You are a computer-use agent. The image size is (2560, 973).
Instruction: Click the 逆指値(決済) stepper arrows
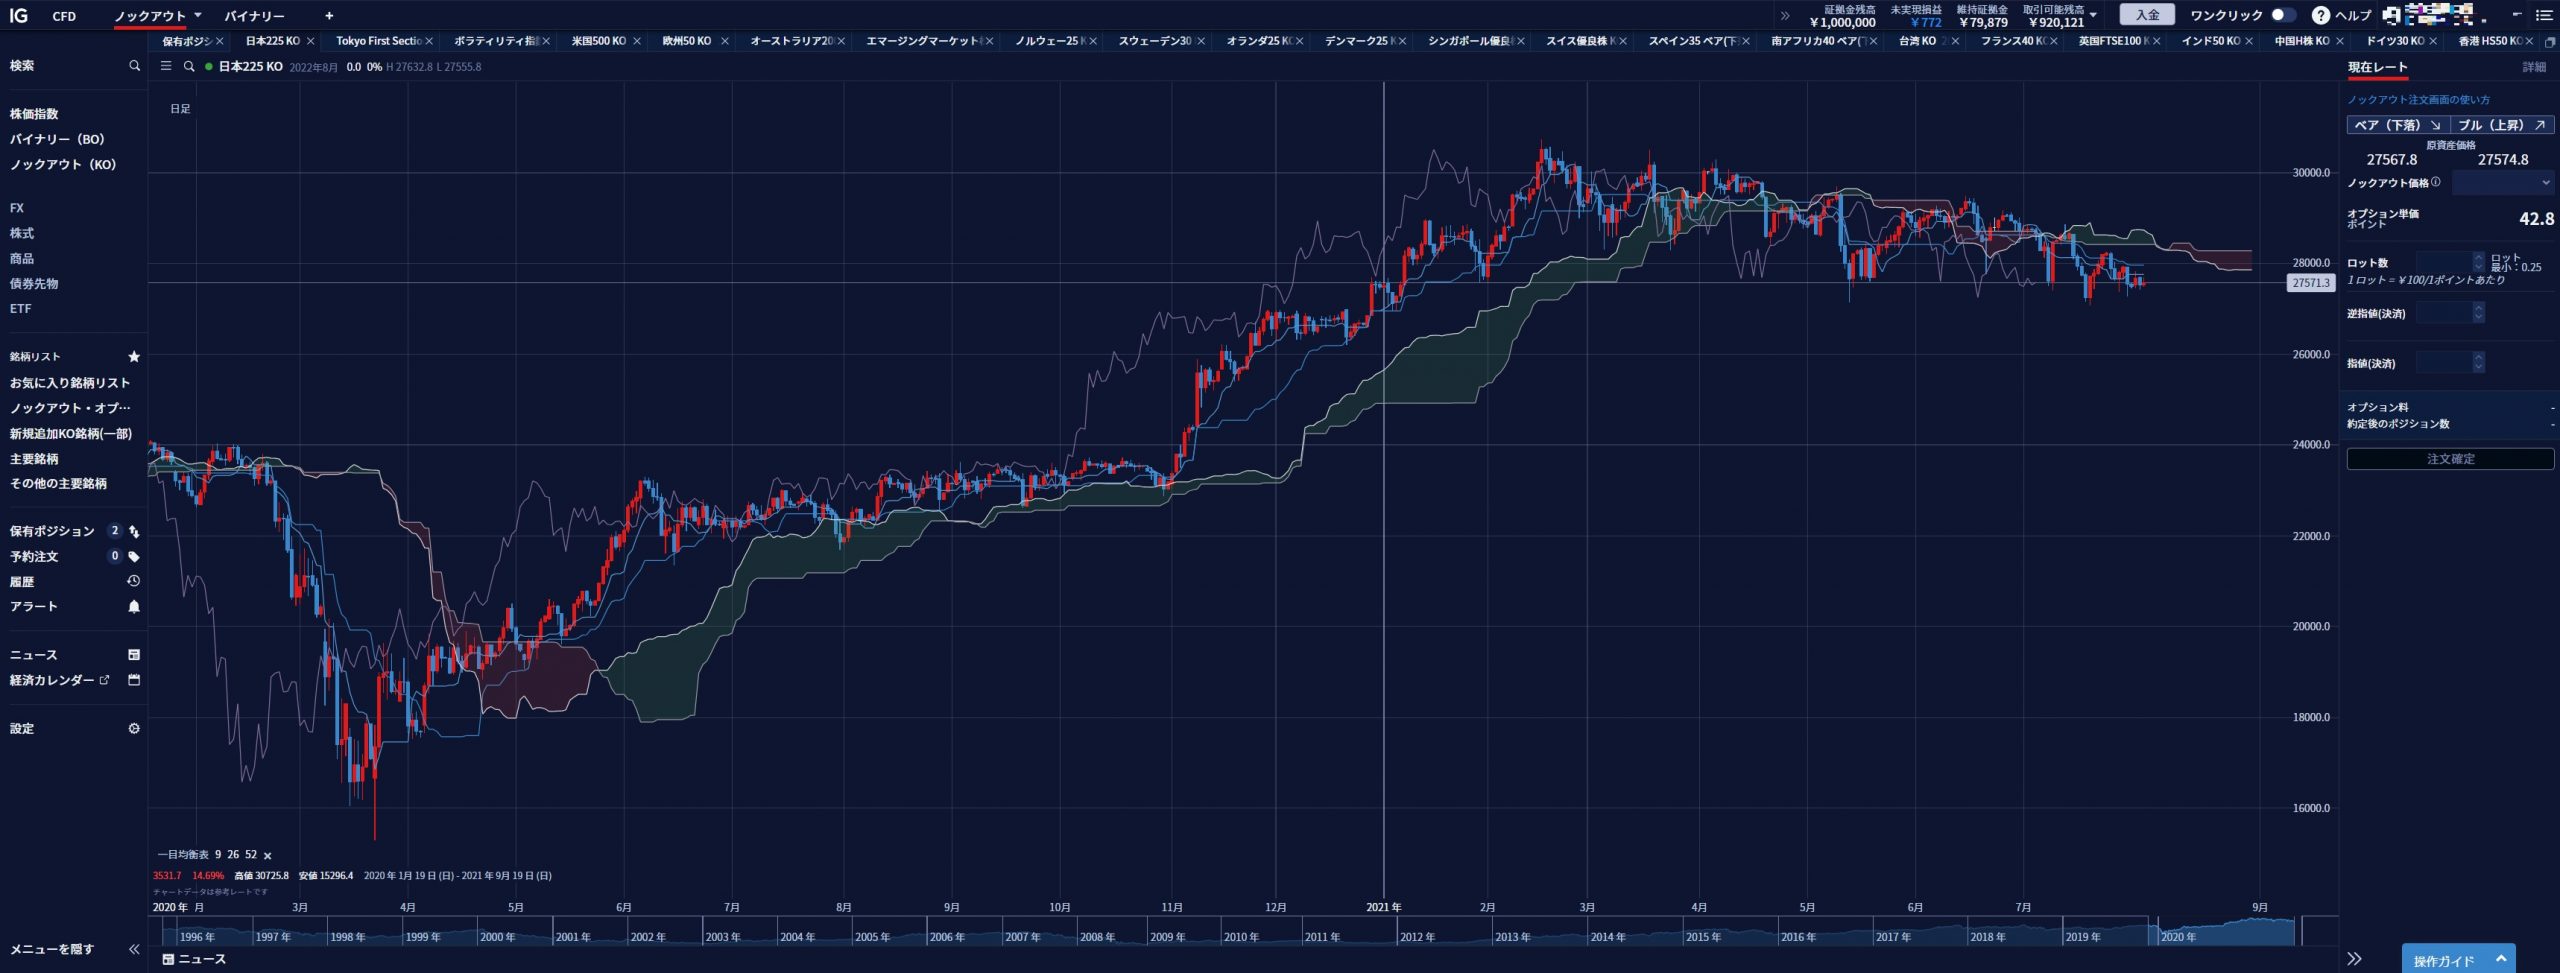[2478, 313]
